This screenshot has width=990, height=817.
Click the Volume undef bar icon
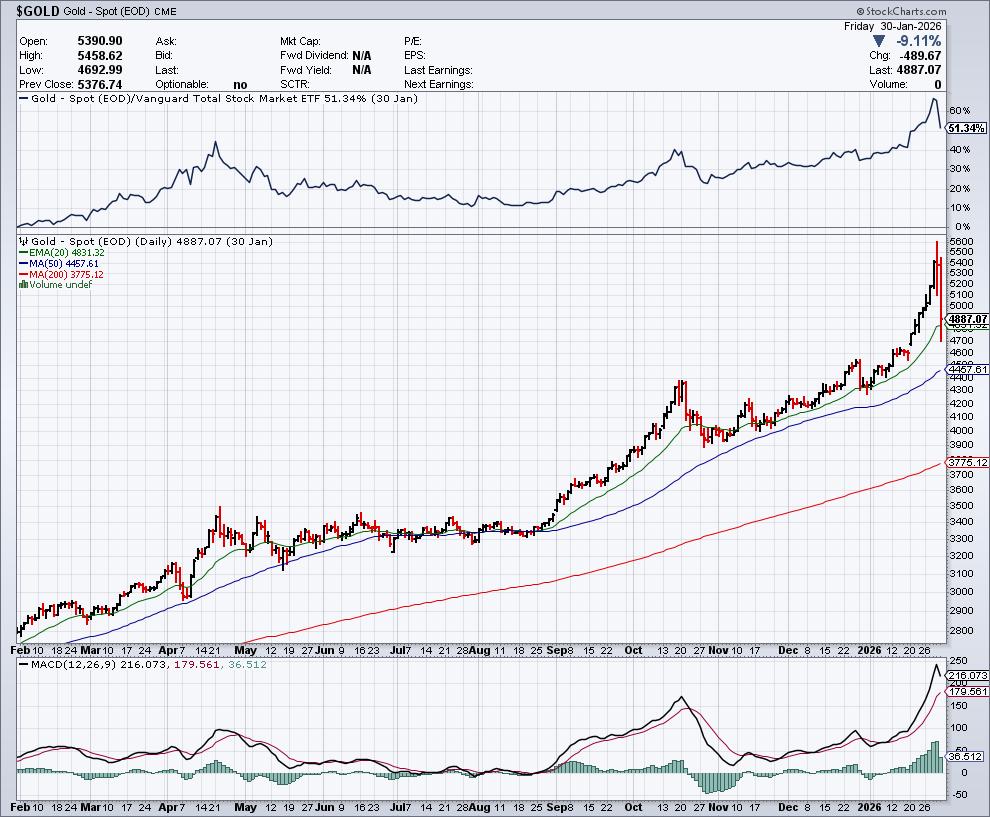tap(23, 285)
